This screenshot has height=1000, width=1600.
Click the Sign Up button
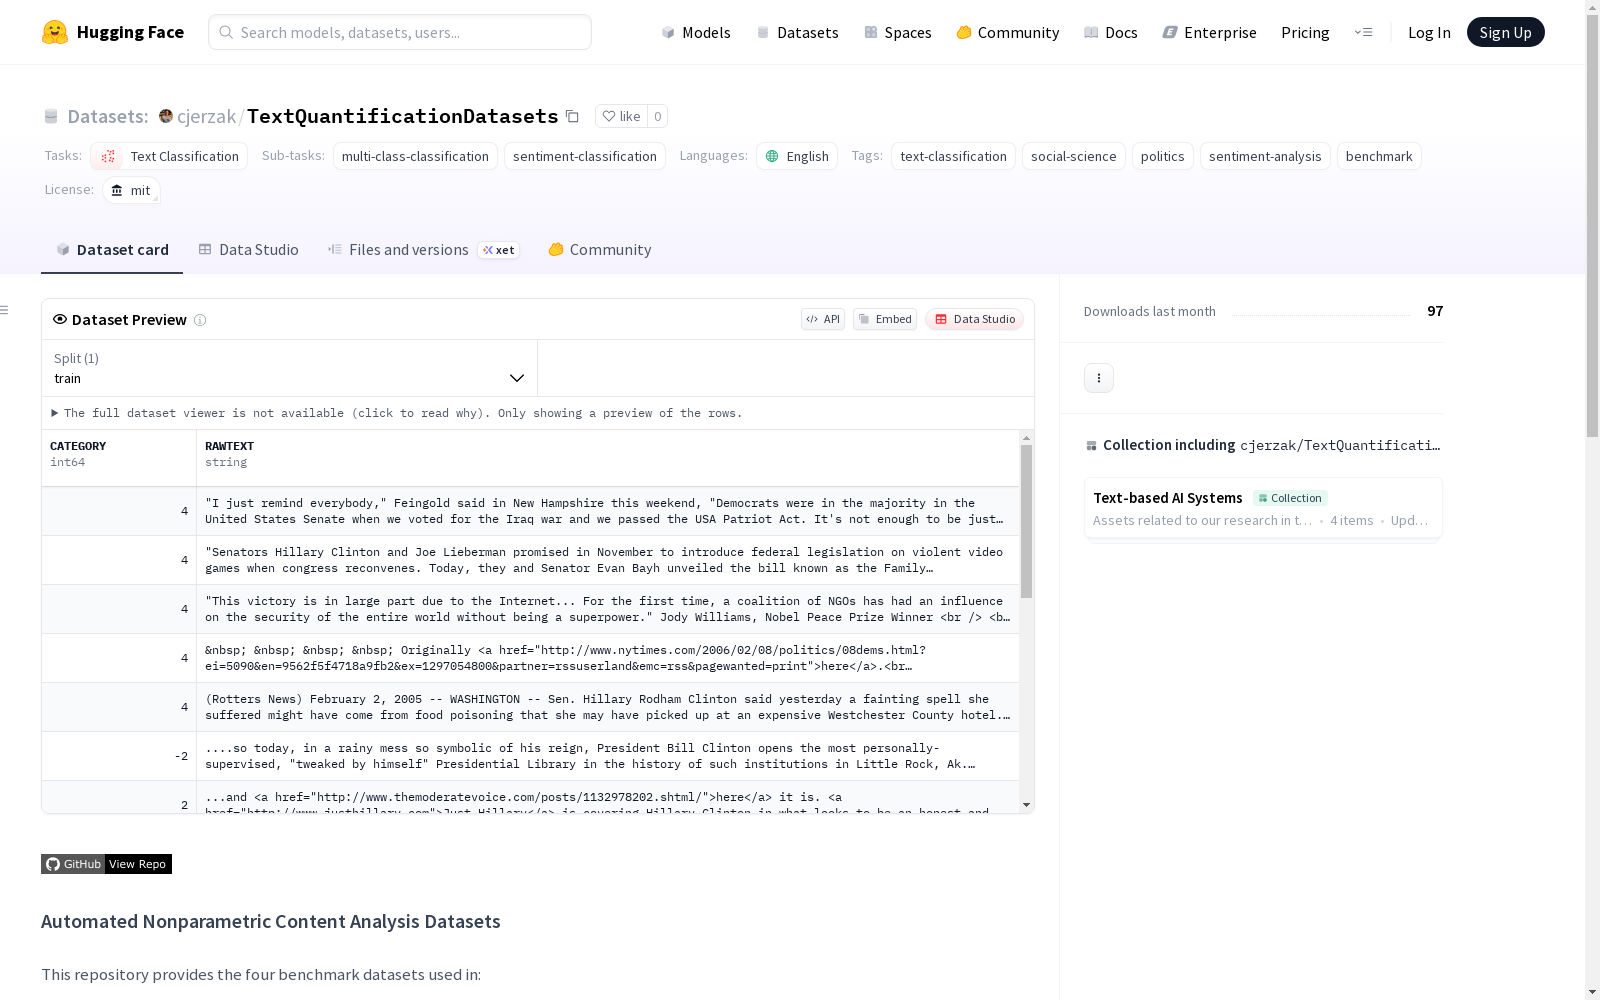point(1505,32)
